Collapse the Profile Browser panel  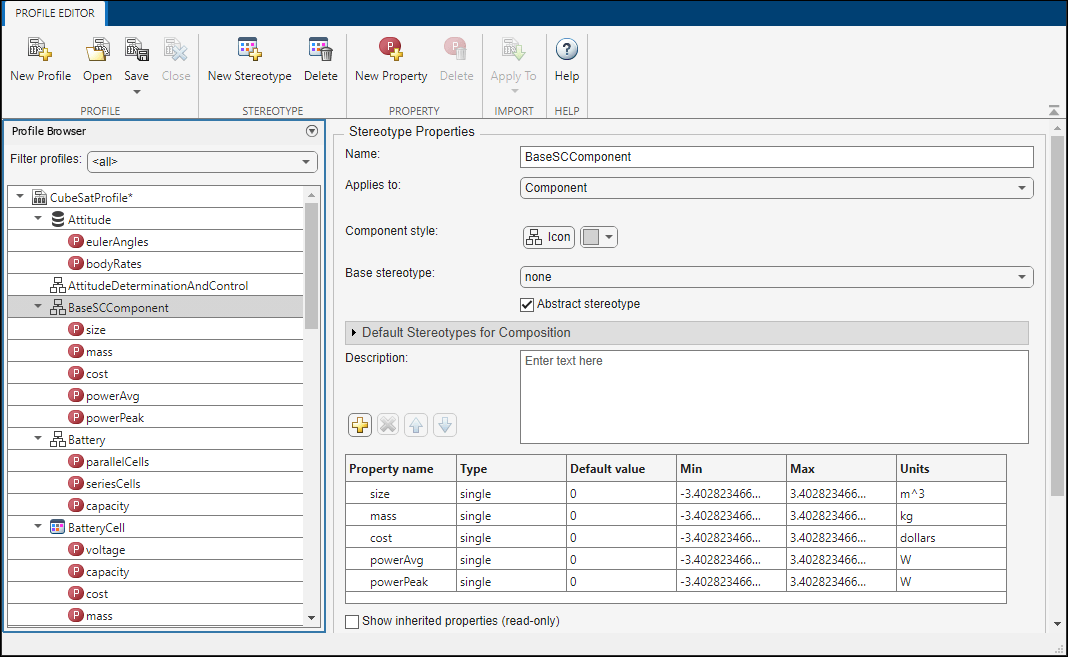[311, 130]
